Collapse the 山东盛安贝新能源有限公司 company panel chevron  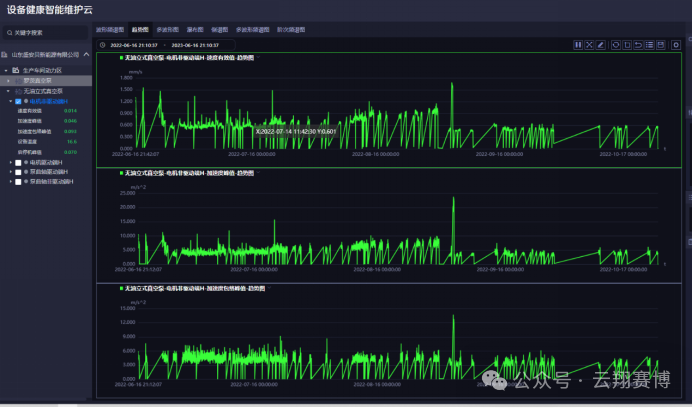86,54
